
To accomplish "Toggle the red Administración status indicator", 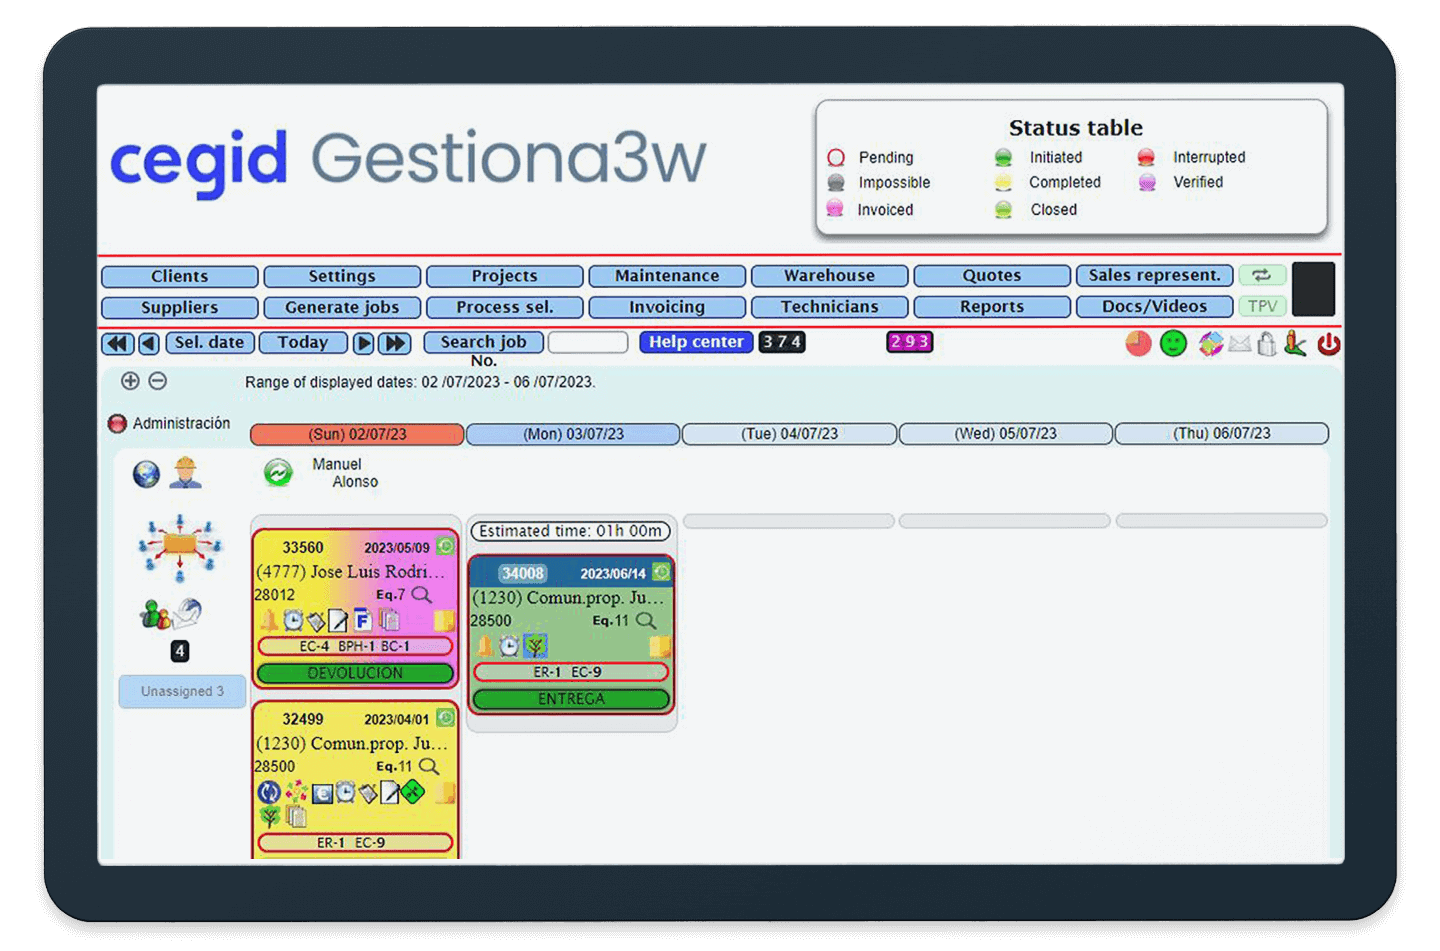I will (117, 424).
